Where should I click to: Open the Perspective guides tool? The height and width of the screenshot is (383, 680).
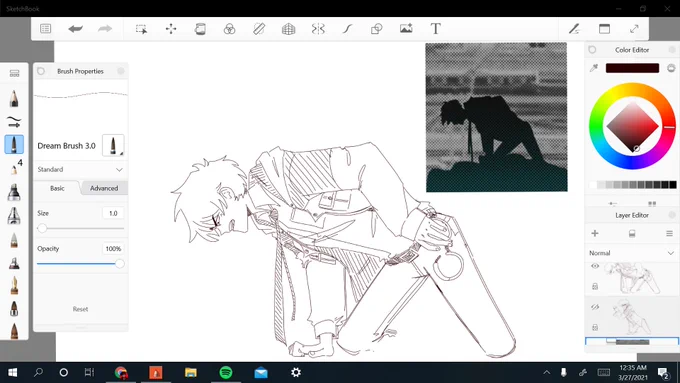pos(288,29)
